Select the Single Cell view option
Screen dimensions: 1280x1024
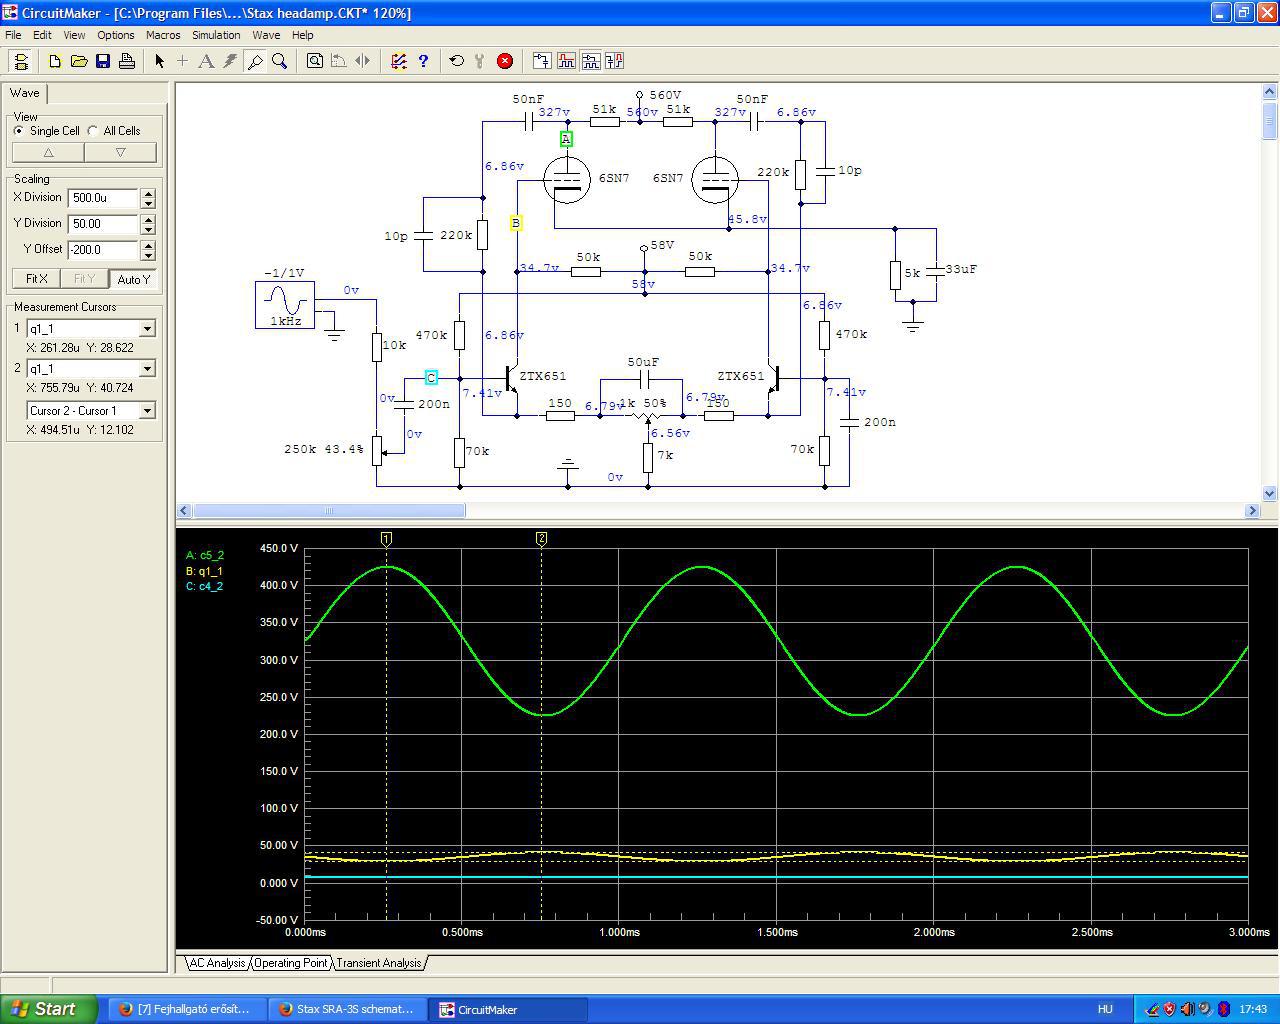pyautogui.click(x=47, y=131)
